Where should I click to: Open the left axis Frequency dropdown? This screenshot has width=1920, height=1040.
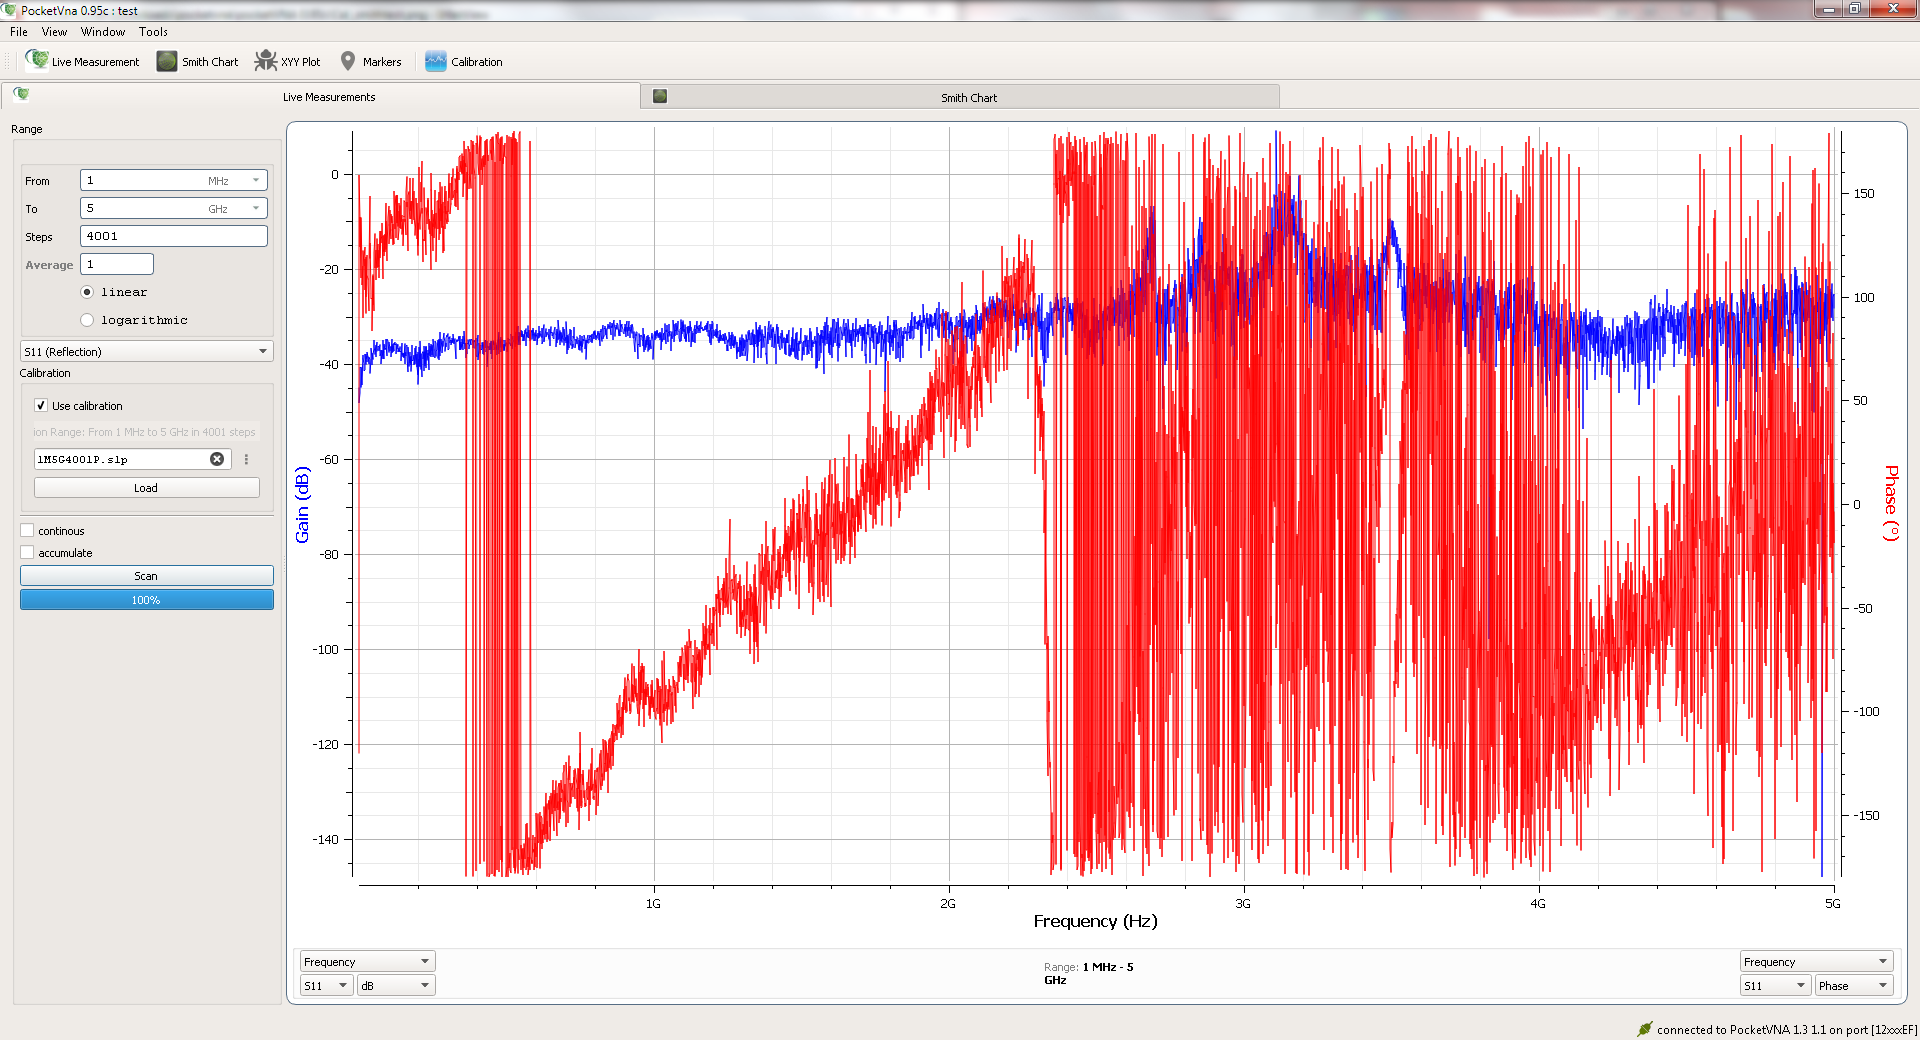tap(367, 961)
